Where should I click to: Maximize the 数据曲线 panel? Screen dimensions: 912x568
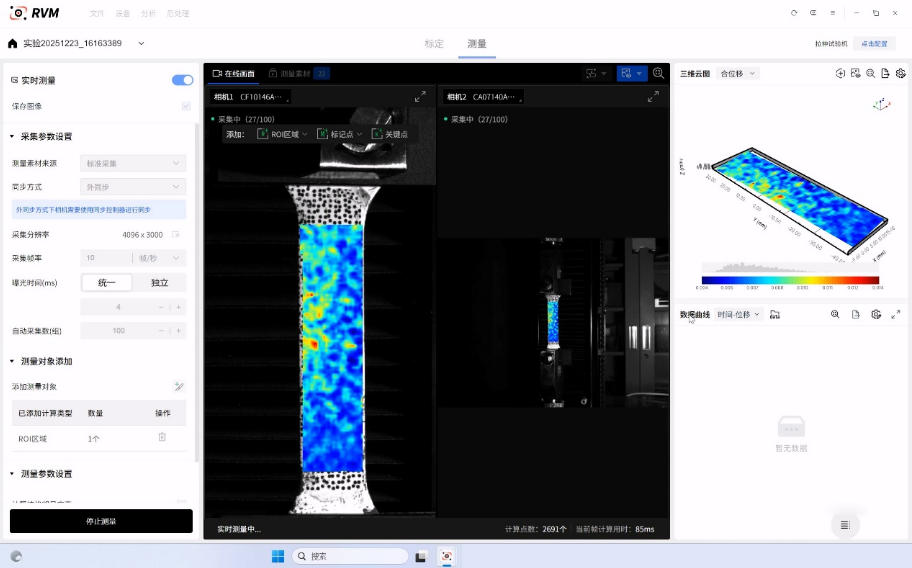coord(895,314)
